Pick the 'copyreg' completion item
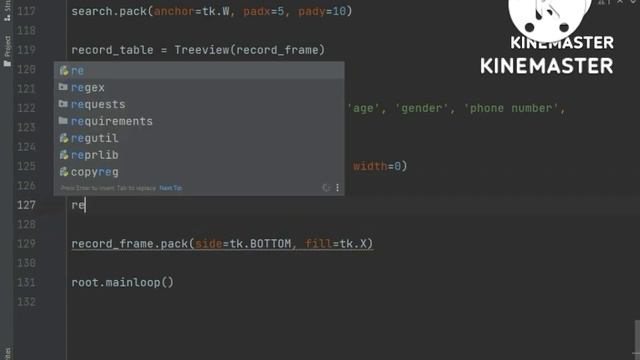This screenshot has width=640, height=360. click(199, 172)
